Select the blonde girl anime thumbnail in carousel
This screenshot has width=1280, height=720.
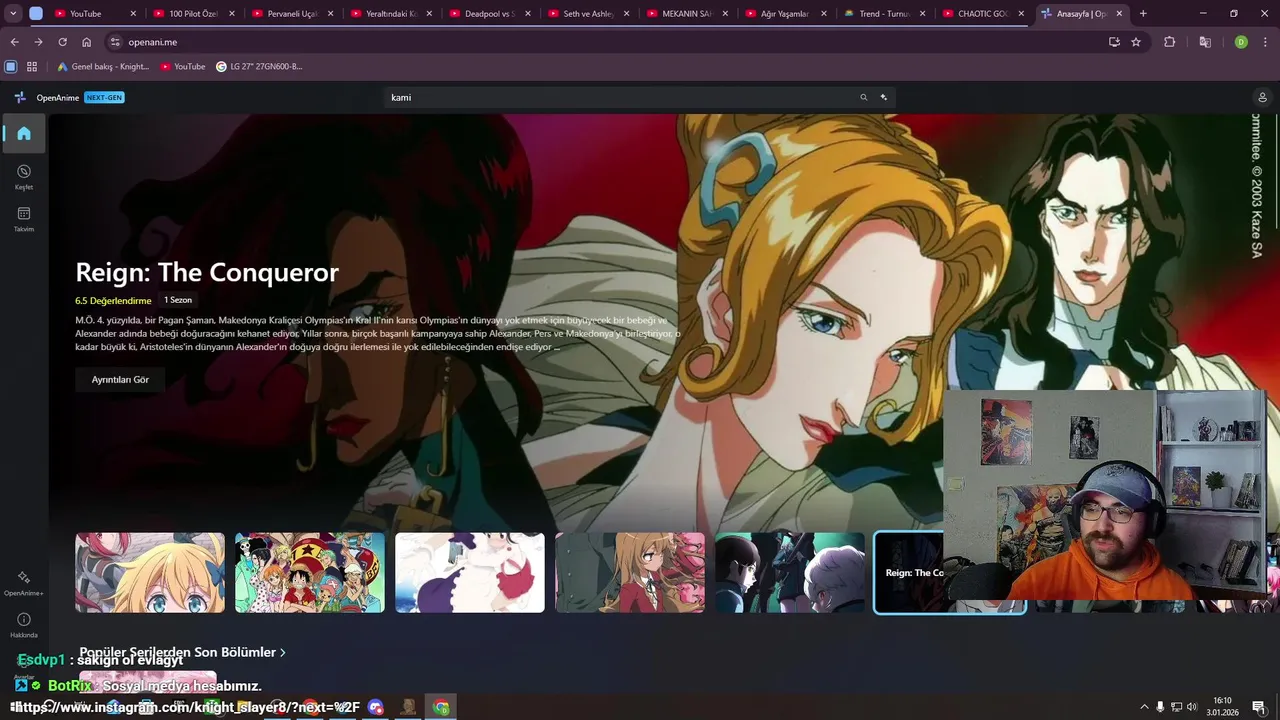coord(150,572)
